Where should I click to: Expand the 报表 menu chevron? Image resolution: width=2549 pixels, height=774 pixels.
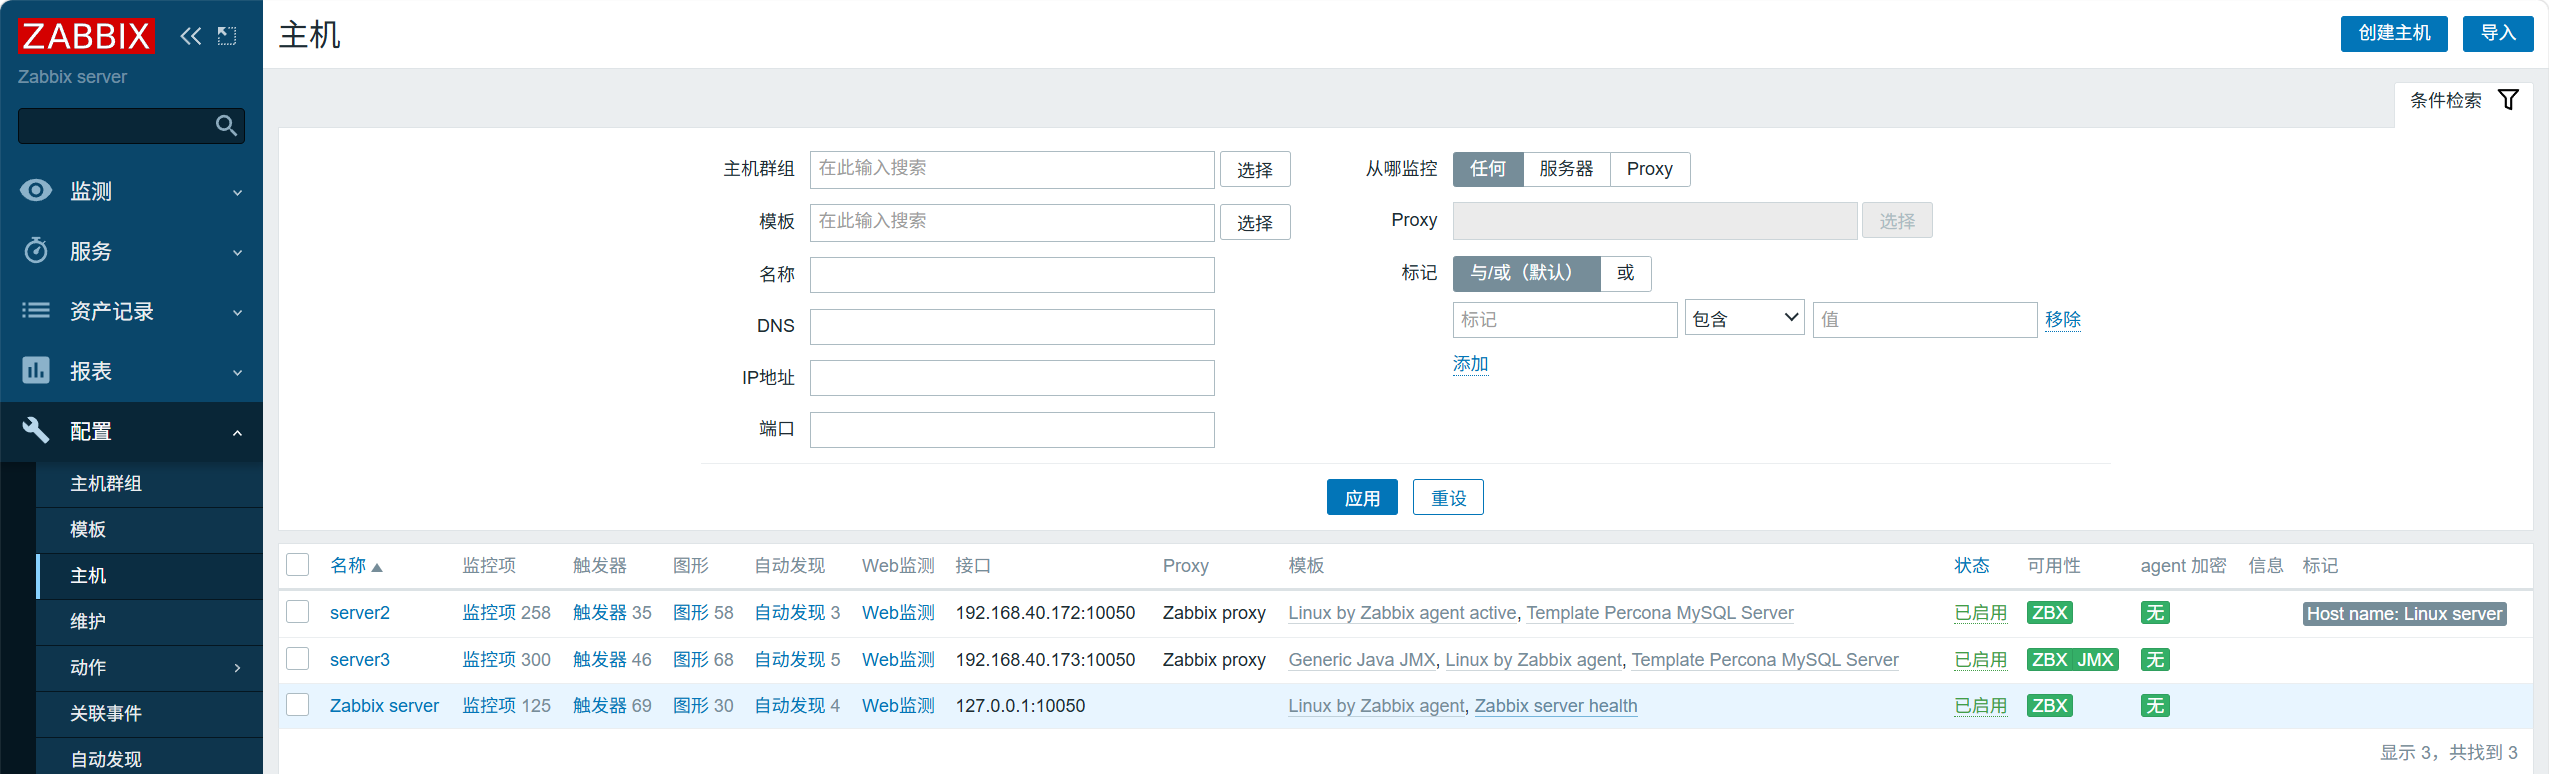(x=238, y=372)
